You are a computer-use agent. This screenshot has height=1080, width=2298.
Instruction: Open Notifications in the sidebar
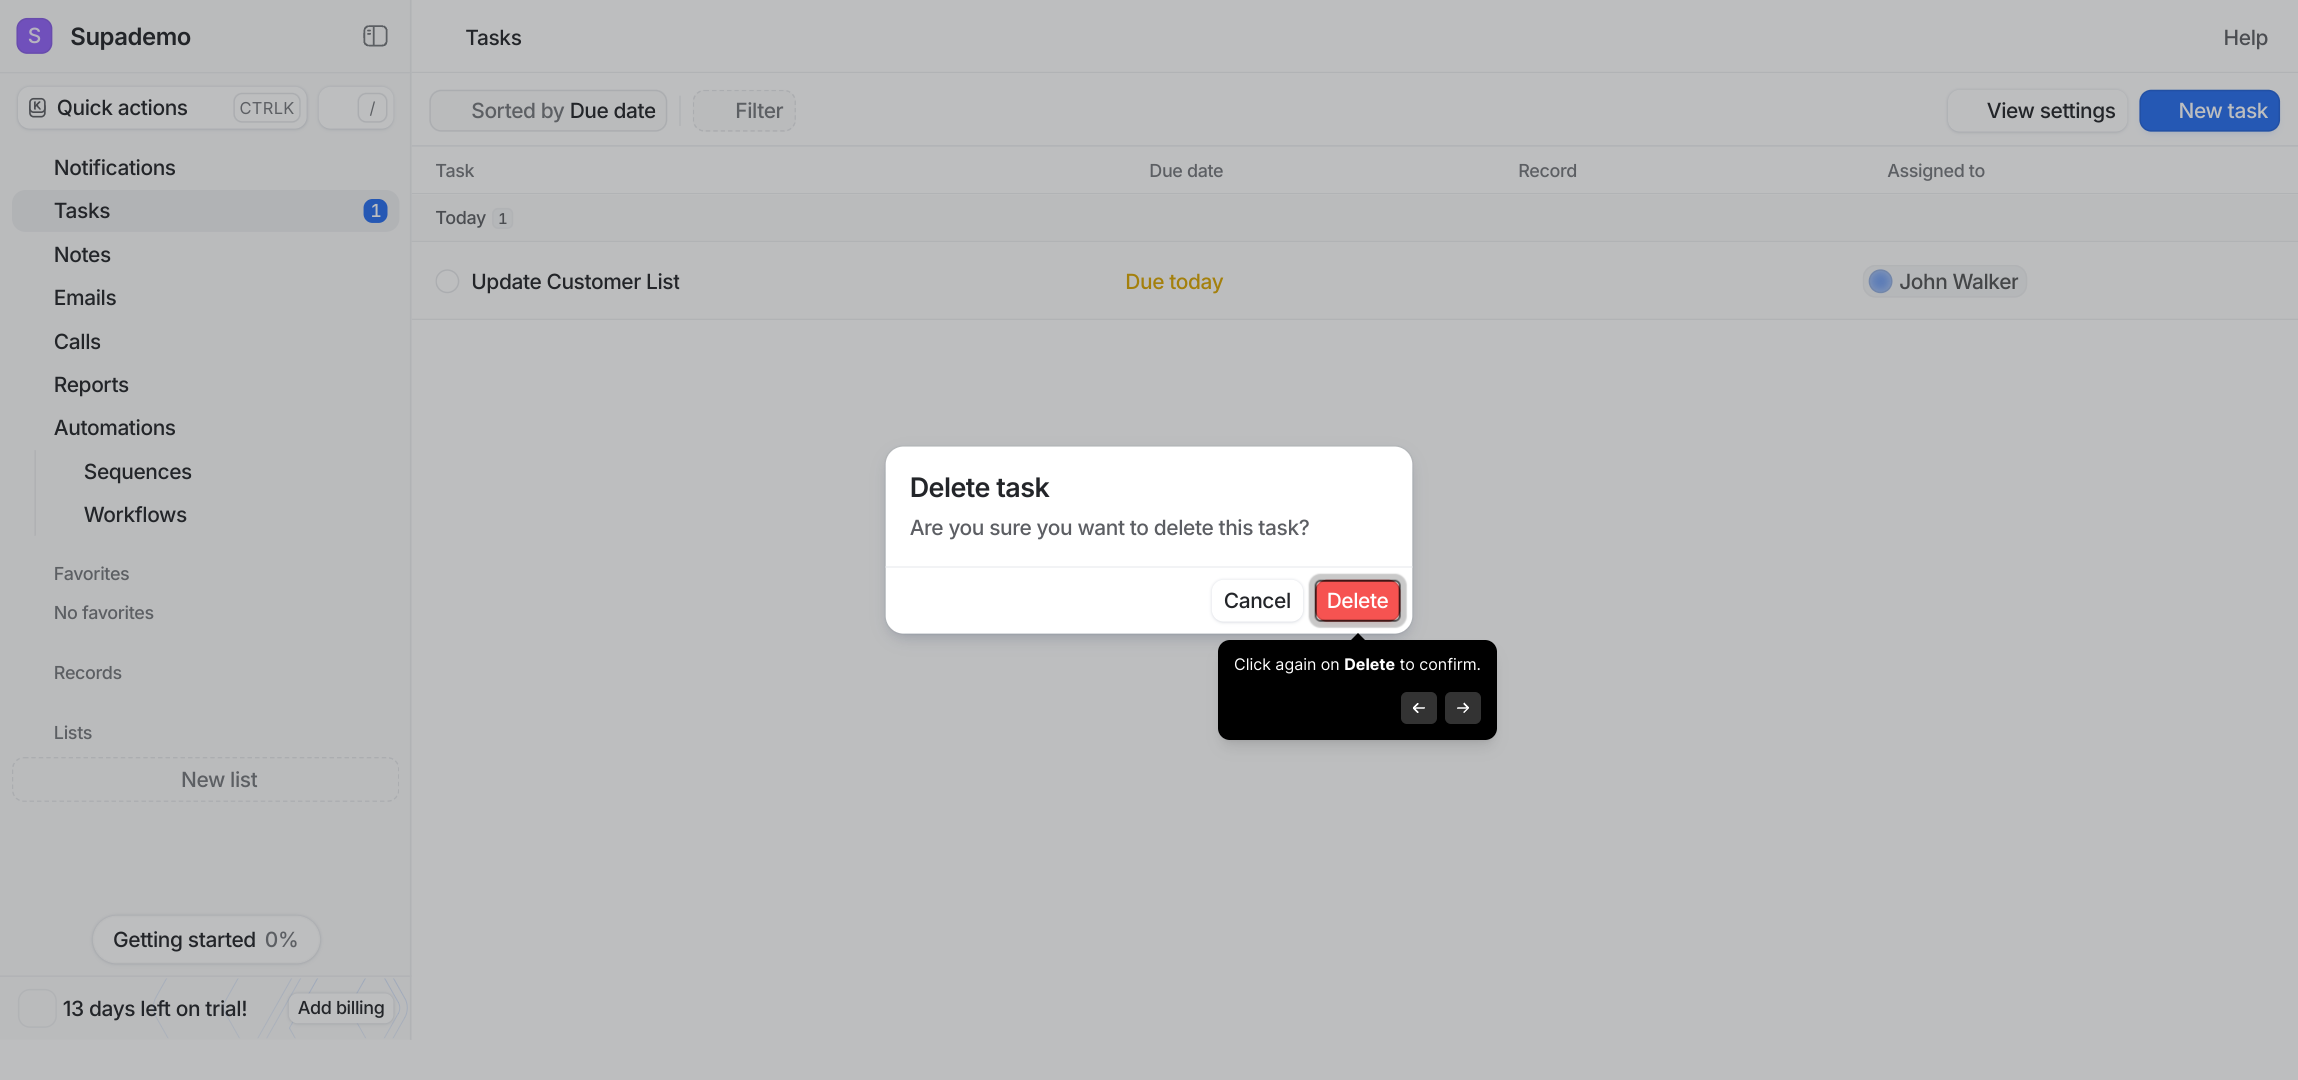coord(114,168)
